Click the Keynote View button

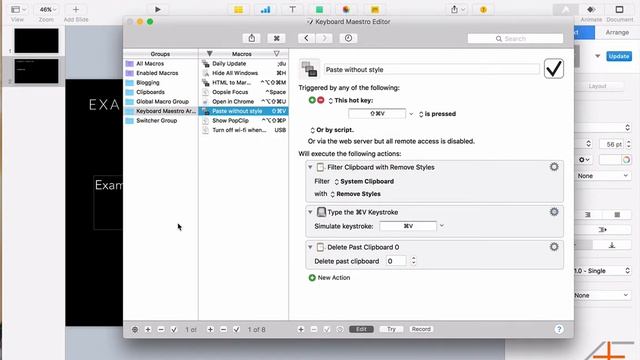coord(18,13)
